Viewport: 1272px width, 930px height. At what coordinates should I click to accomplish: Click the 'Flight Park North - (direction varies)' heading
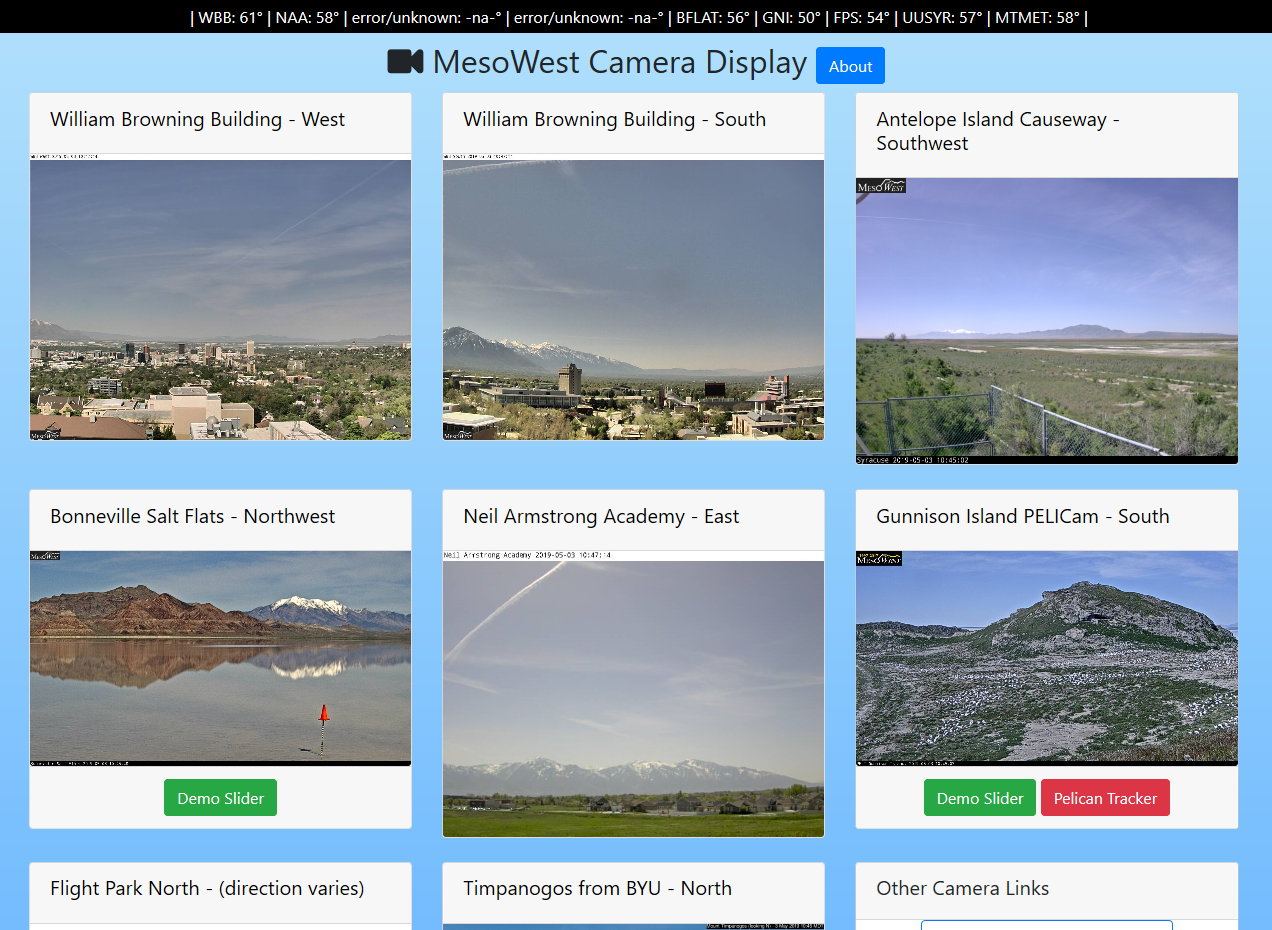point(207,888)
